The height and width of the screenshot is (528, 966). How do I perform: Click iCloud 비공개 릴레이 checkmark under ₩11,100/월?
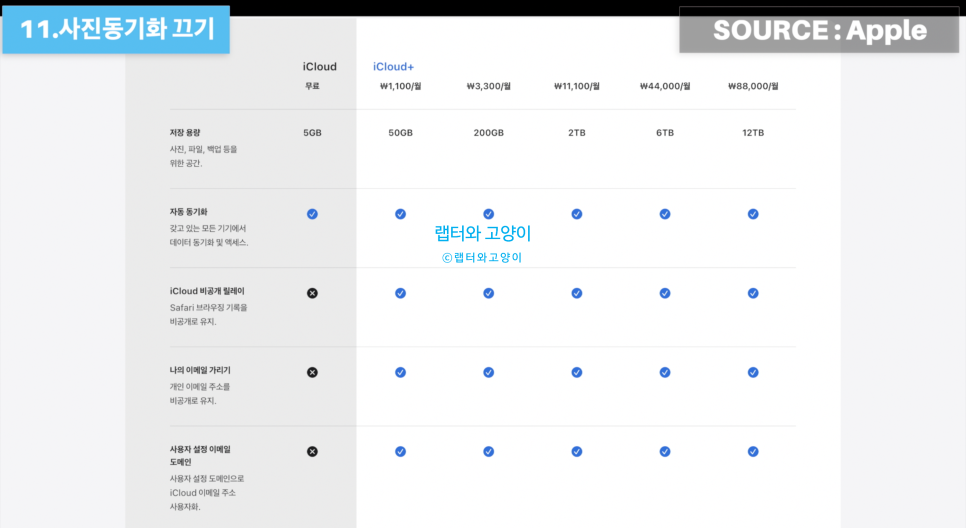577,293
